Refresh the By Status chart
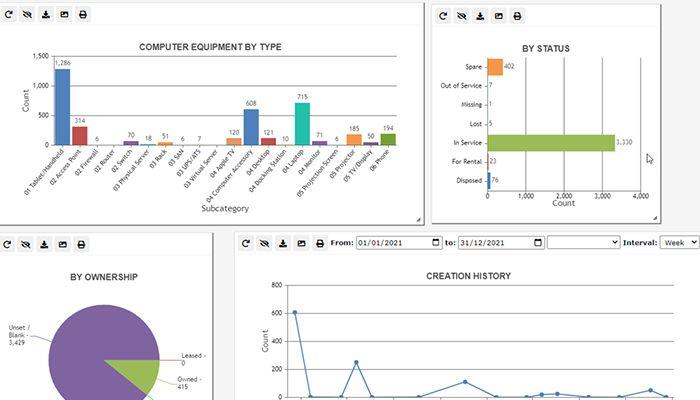The height and width of the screenshot is (400, 700). (x=443, y=16)
